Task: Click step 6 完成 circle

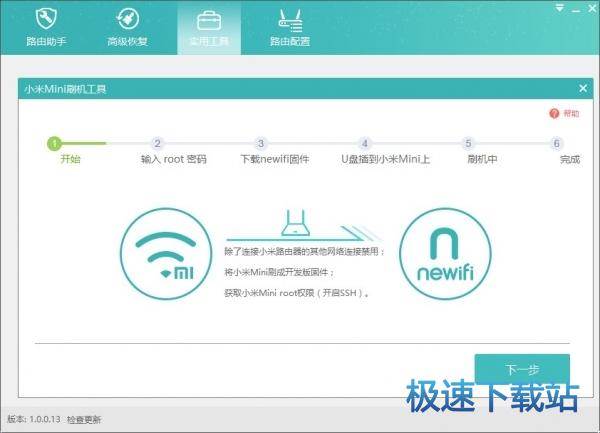Action: tap(556, 143)
